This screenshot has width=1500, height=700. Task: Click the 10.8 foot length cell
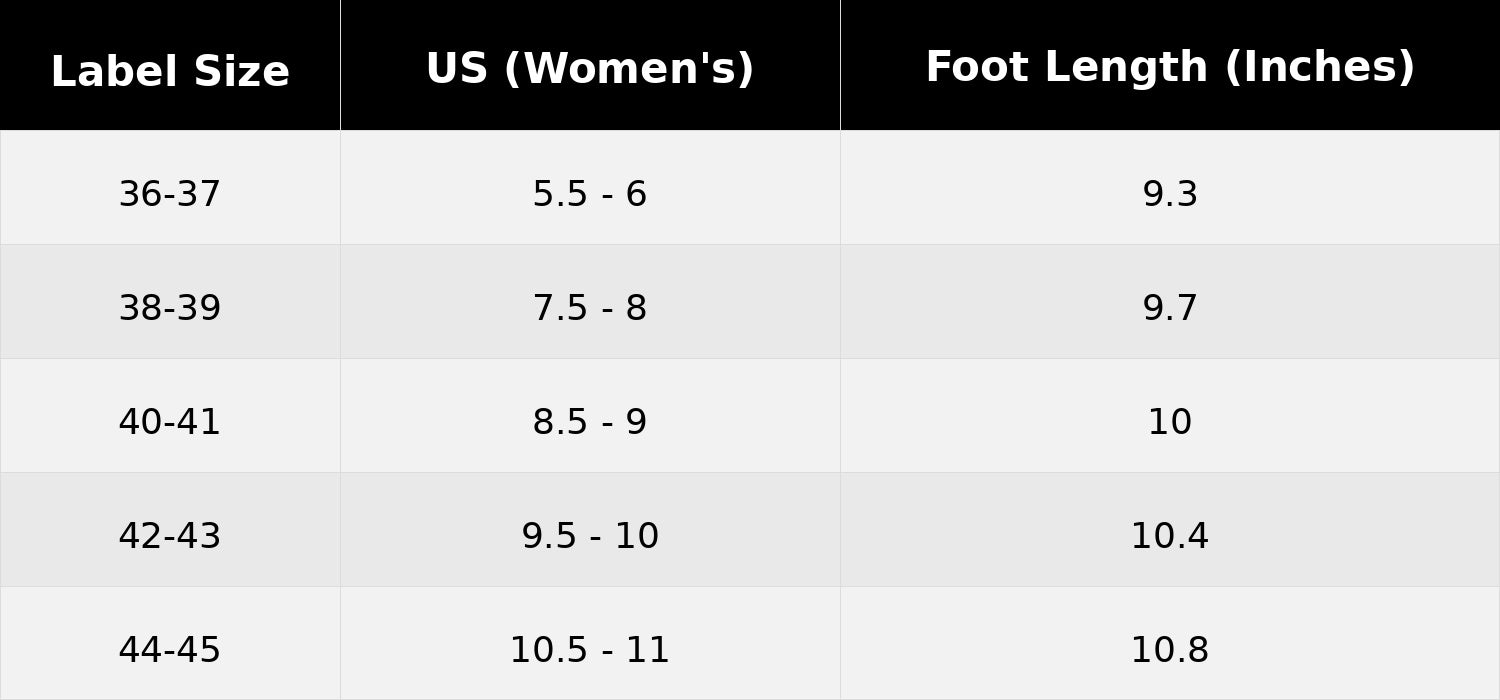(x=1170, y=650)
